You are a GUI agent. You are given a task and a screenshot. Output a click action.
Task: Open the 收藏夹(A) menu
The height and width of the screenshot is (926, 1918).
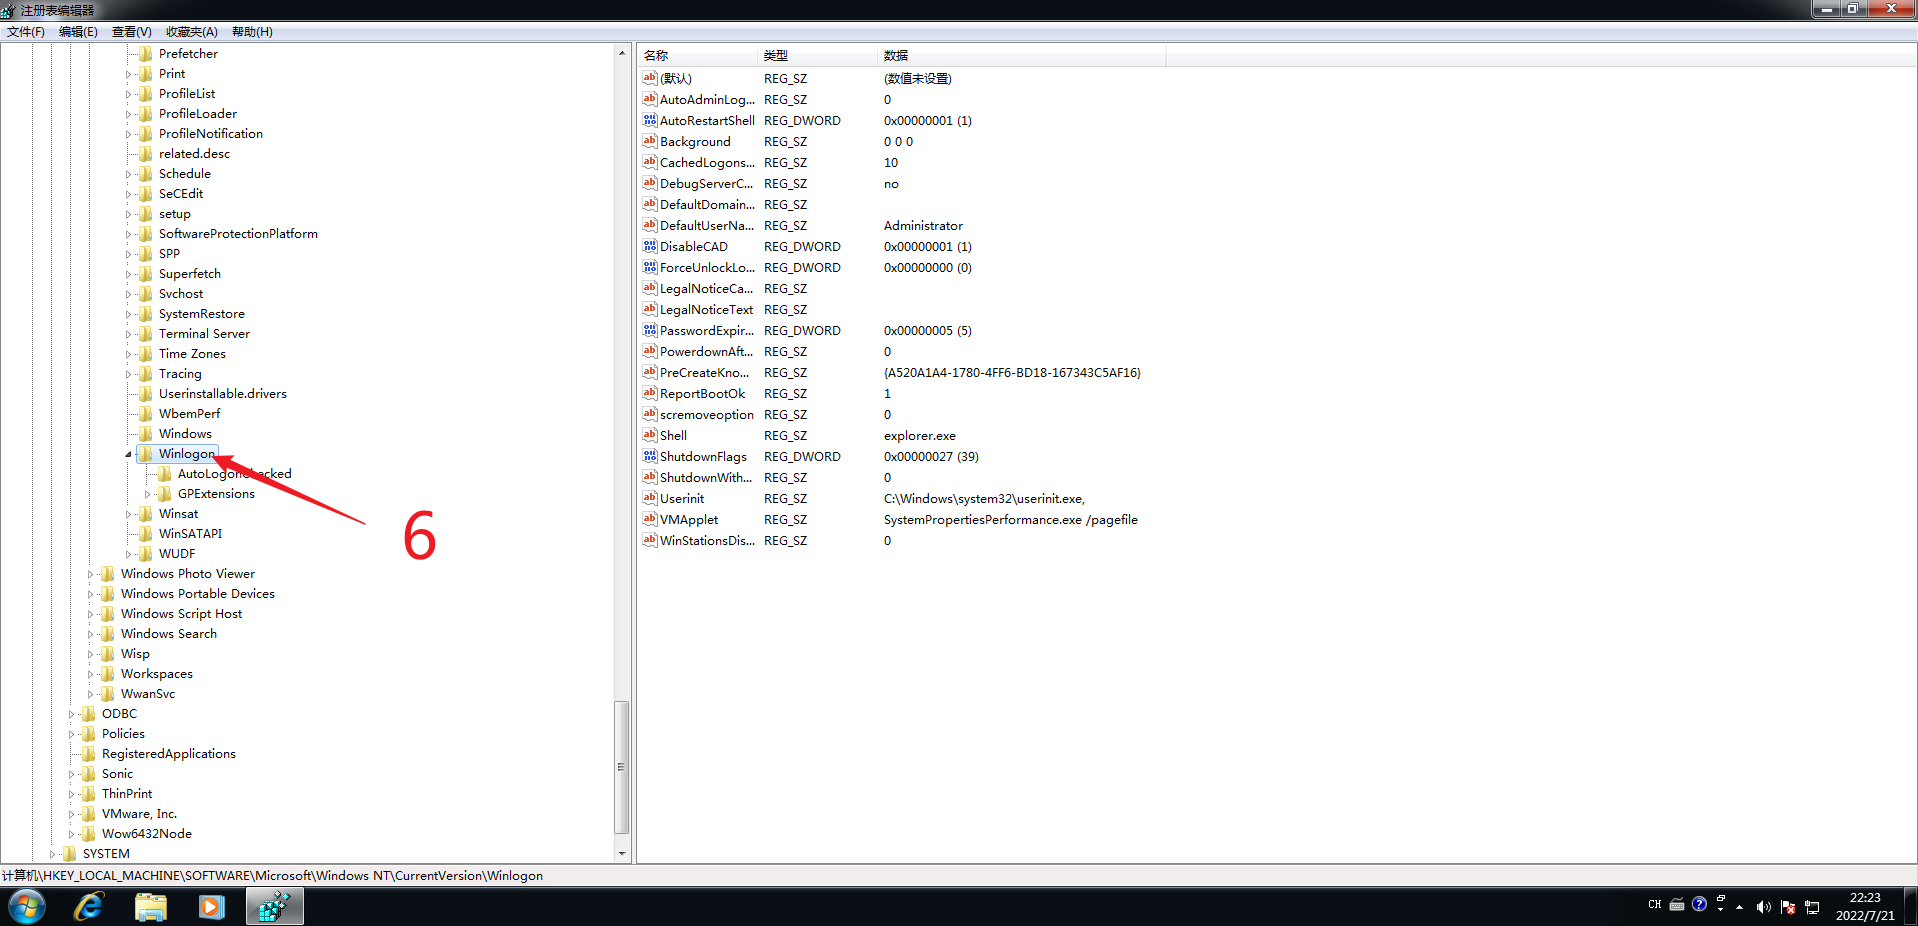click(x=192, y=32)
